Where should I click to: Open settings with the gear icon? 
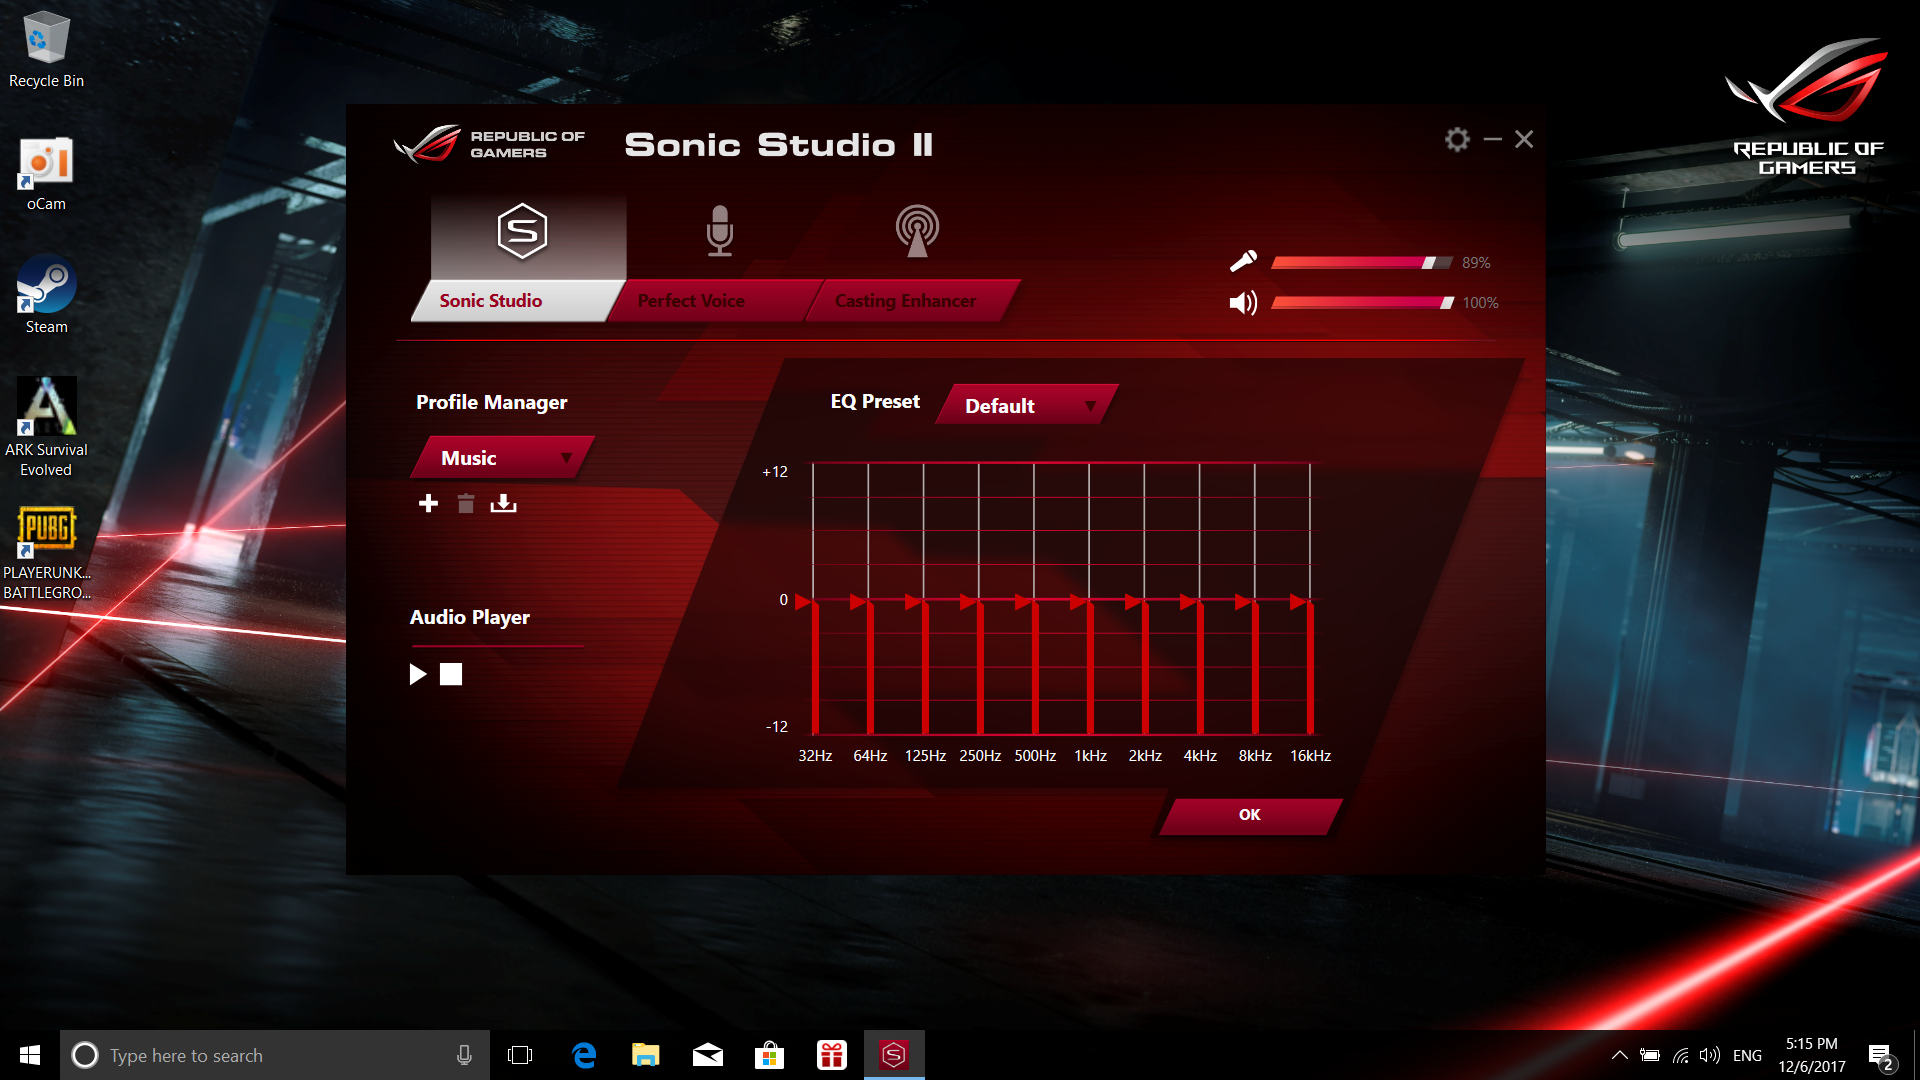(x=1457, y=140)
